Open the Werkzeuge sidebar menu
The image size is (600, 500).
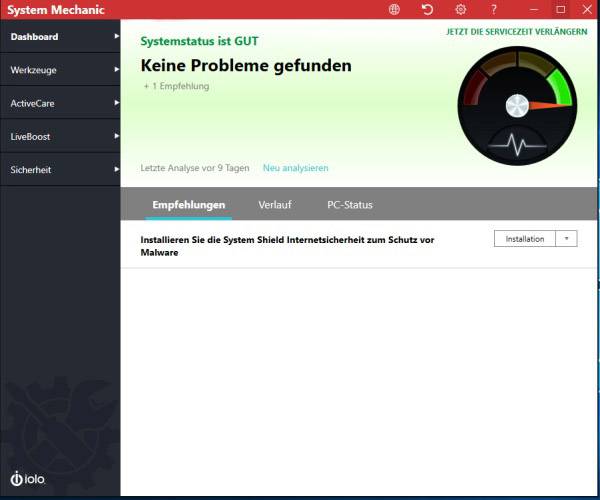coord(60,70)
